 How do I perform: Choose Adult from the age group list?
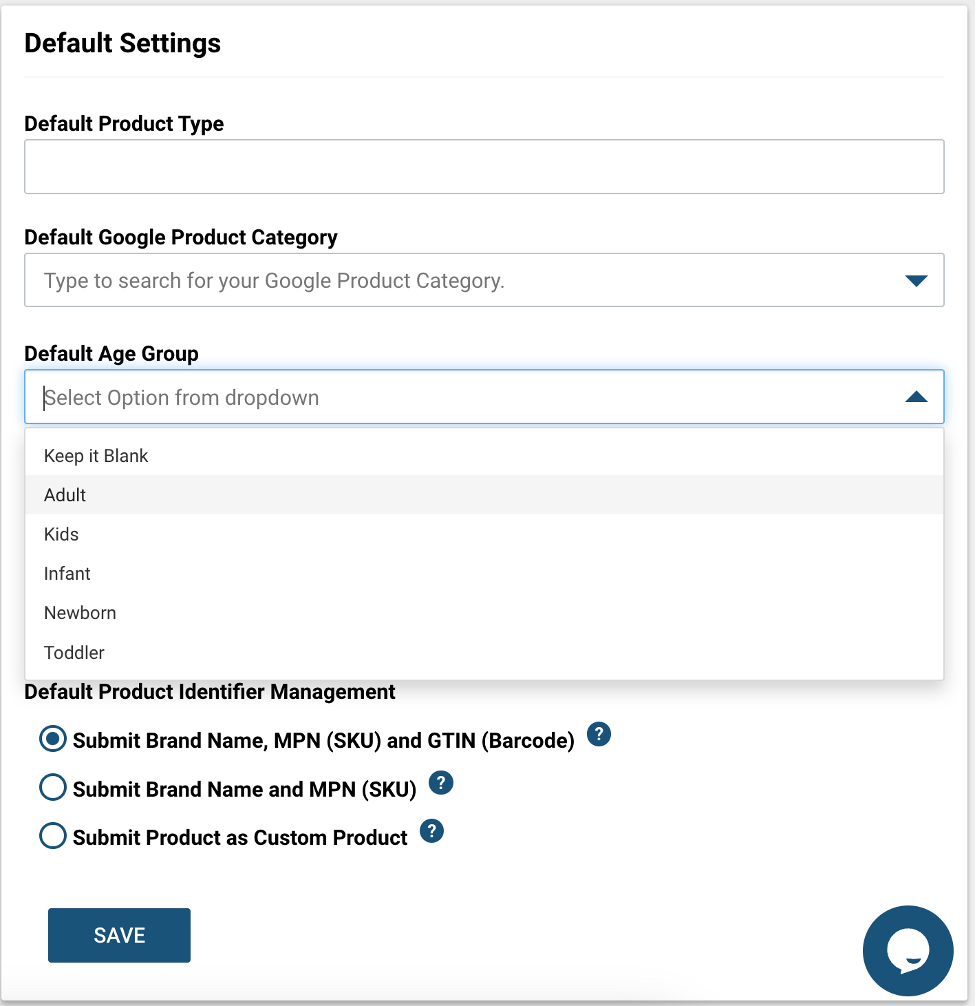pos(484,495)
